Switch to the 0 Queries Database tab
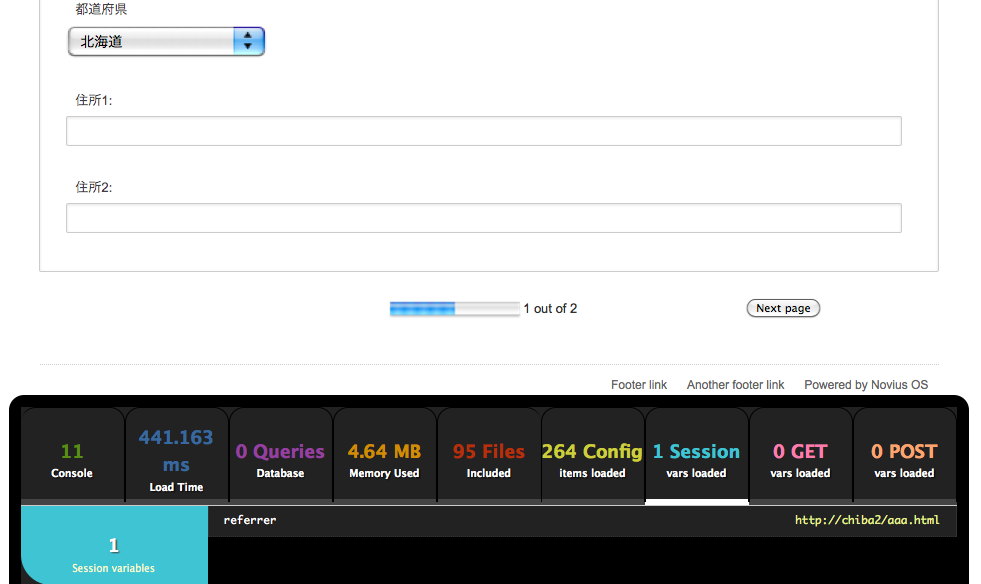Image resolution: width=981 pixels, height=584 pixels. (x=280, y=455)
